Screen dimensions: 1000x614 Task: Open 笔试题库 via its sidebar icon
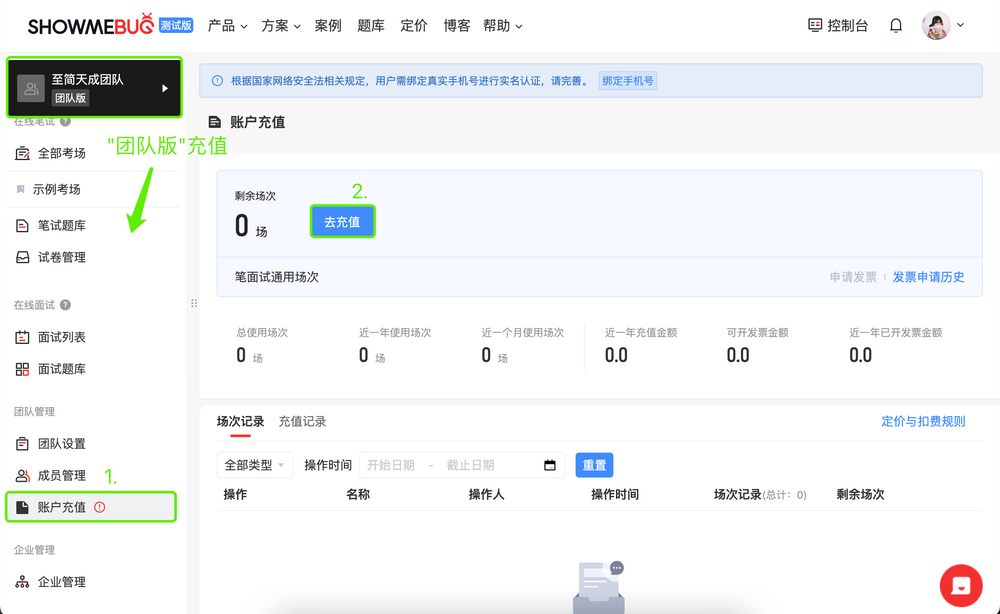(x=24, y=225)
